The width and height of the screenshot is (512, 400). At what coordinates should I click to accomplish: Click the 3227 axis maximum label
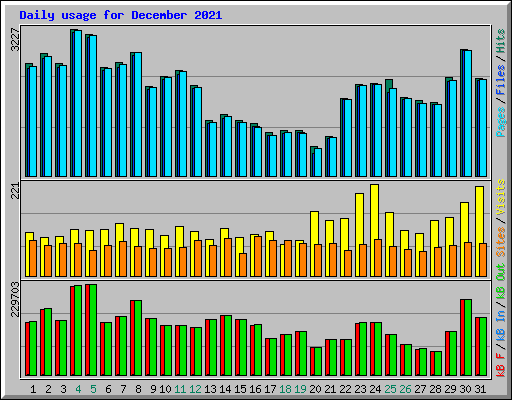pos(16,39)
